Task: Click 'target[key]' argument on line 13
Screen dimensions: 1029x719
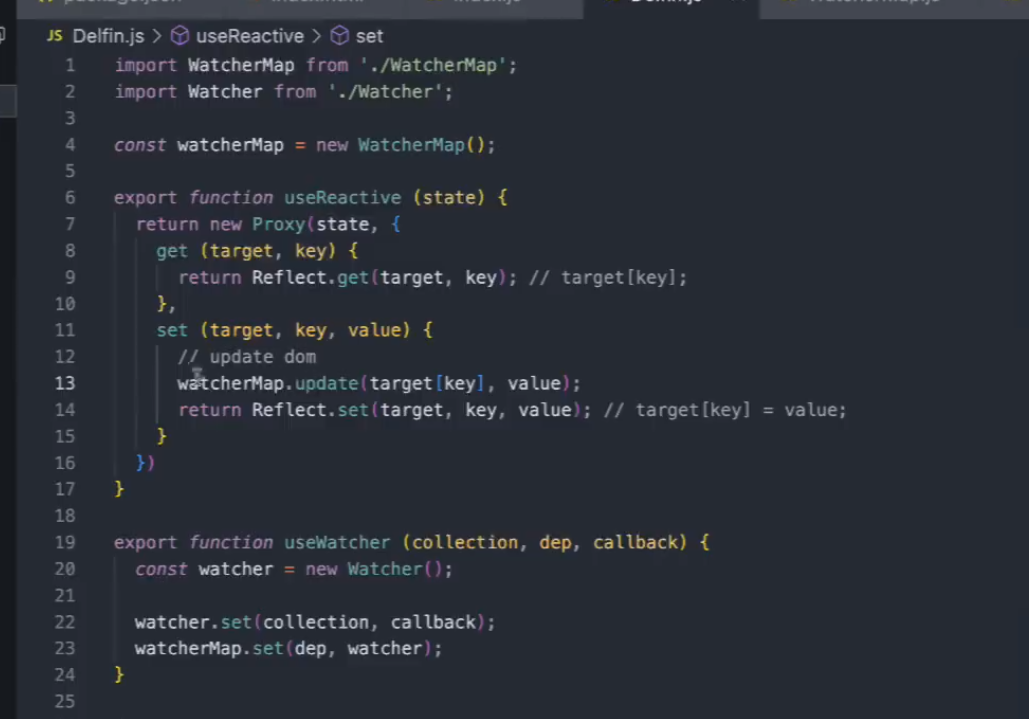Action: click(x=427, y=383)
